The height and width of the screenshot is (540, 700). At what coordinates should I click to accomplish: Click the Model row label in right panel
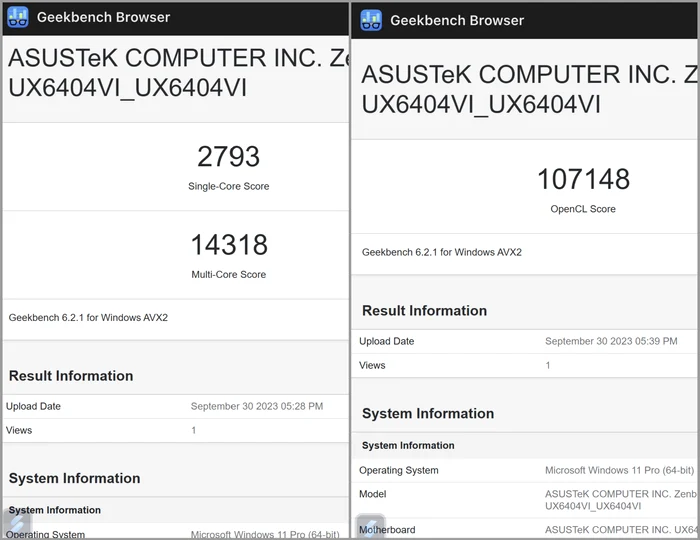coord(372,494)
